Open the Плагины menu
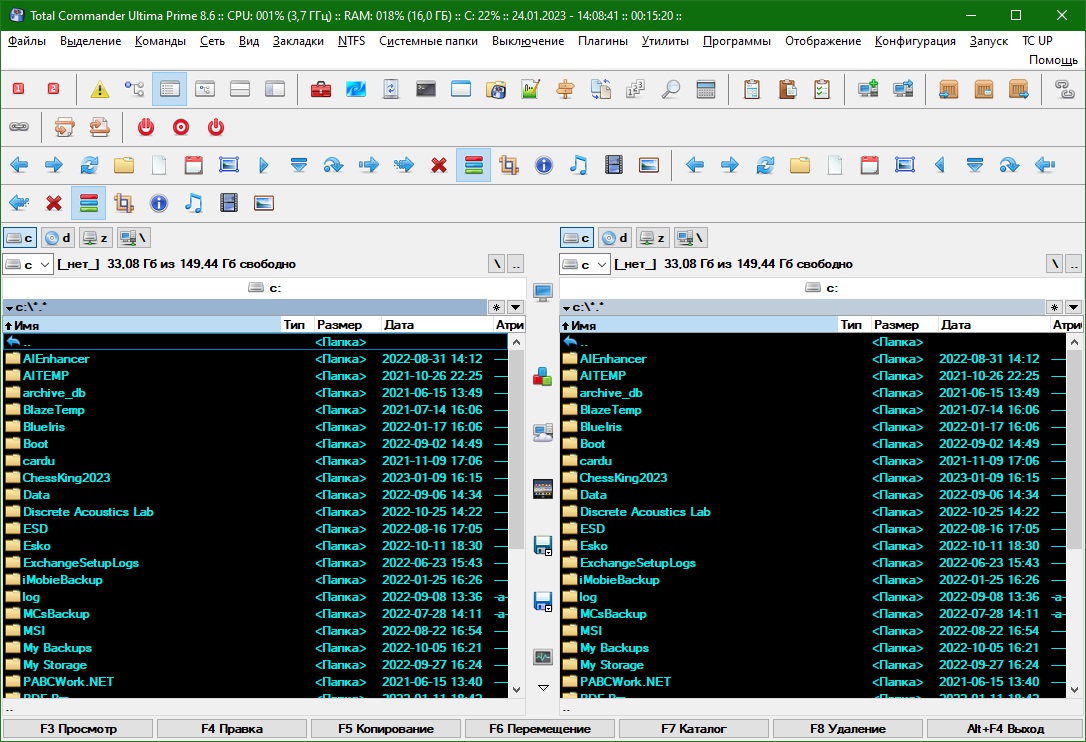 coord(602,41)
